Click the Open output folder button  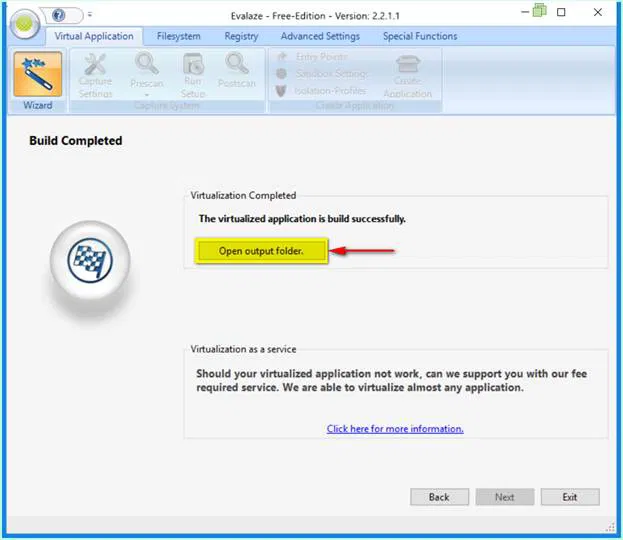(261, 251)
